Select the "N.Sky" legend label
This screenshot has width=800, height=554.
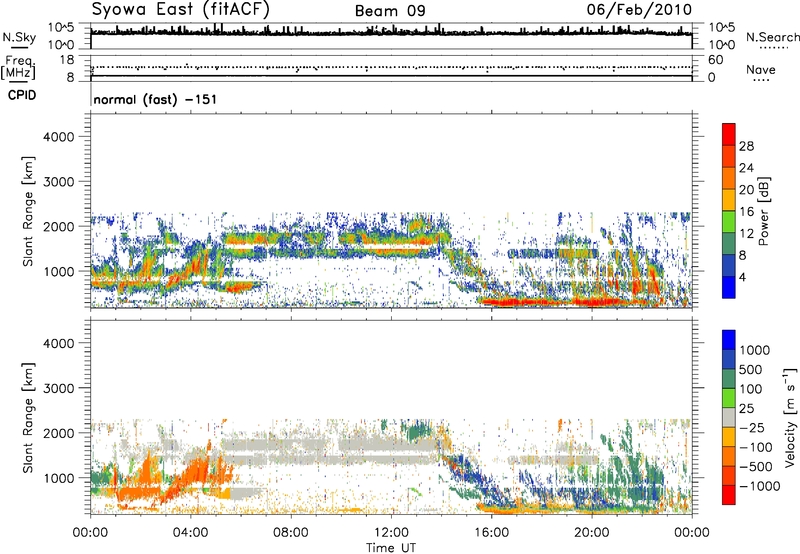(x=19, y=37)
